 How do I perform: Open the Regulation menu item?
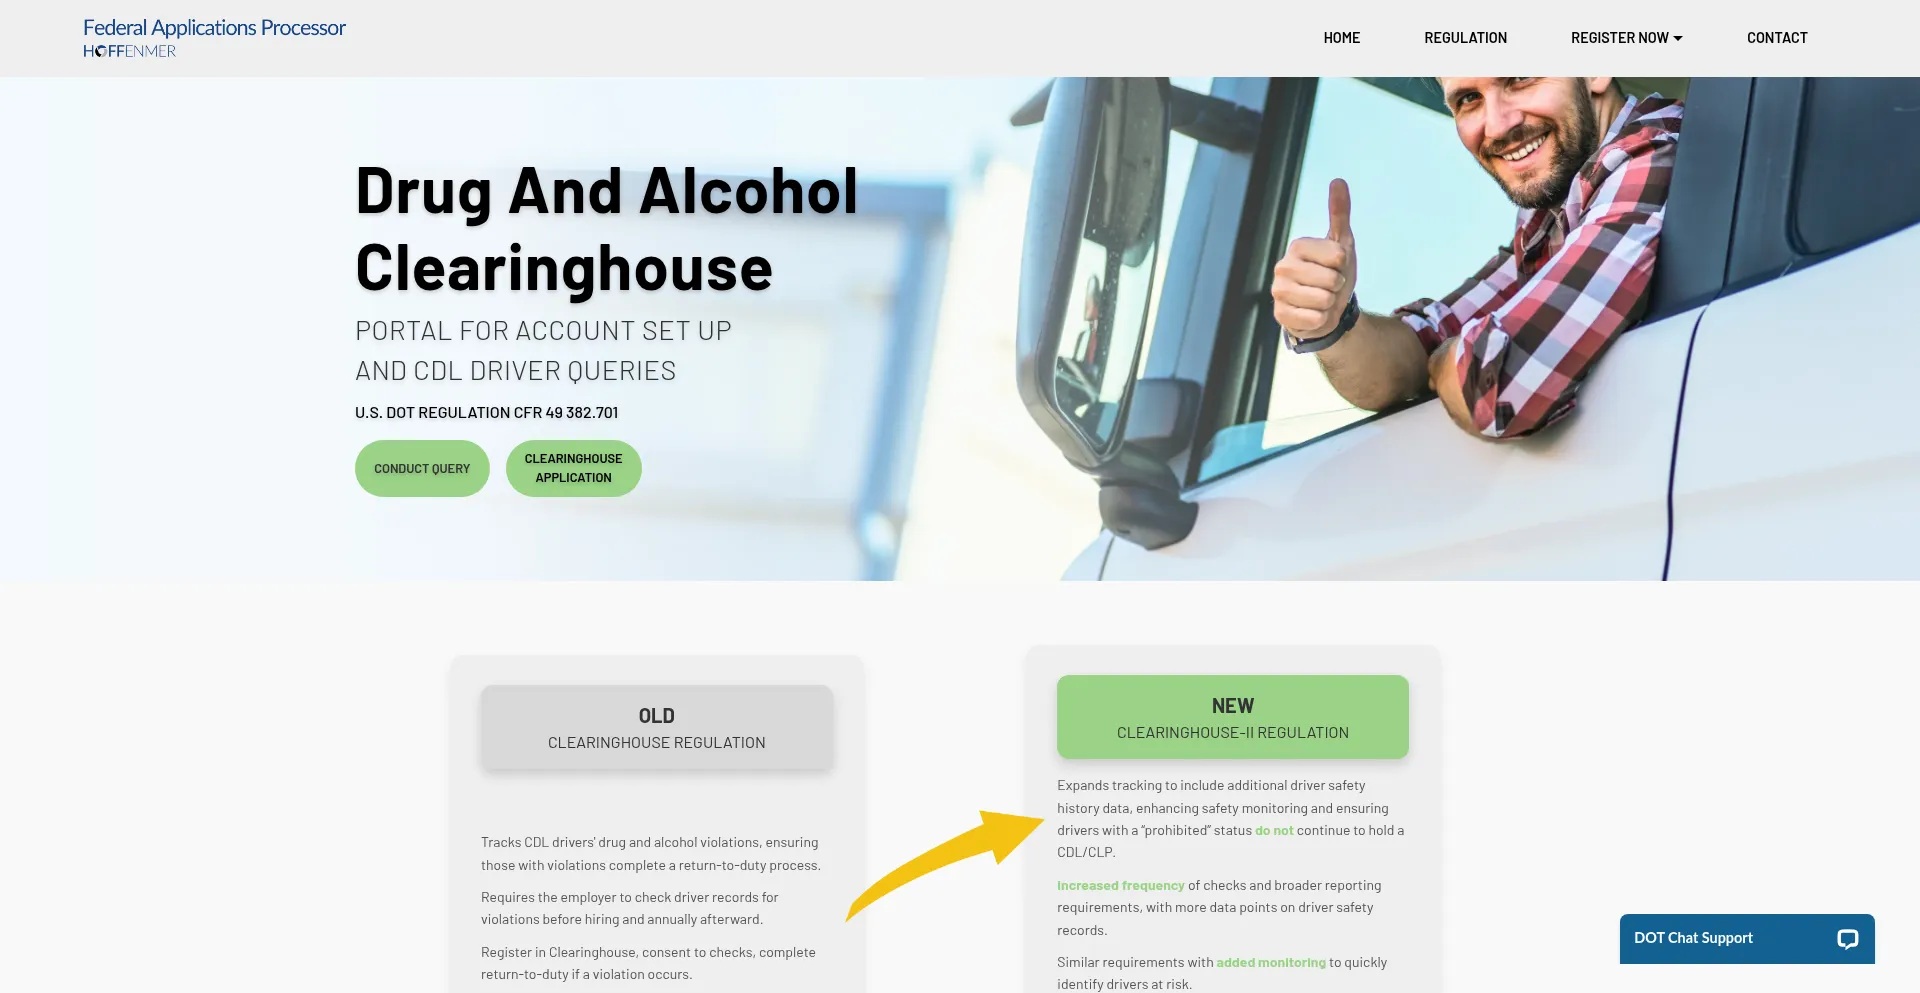tap(1465, 38)
